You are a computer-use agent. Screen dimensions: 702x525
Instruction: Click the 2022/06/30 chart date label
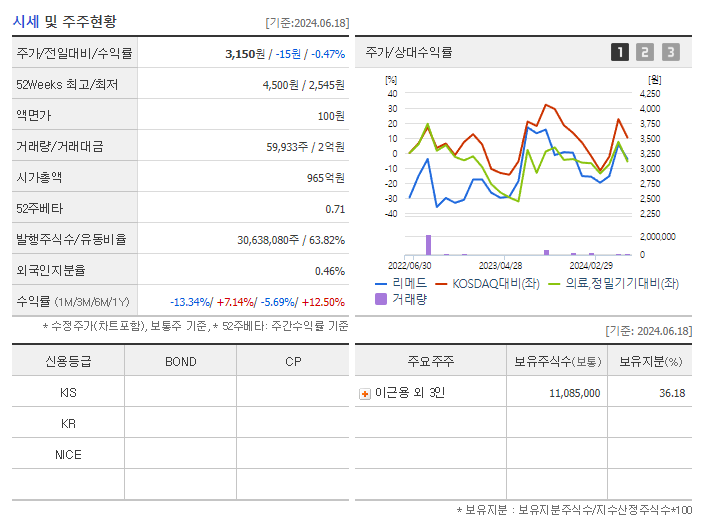point(409,266)
